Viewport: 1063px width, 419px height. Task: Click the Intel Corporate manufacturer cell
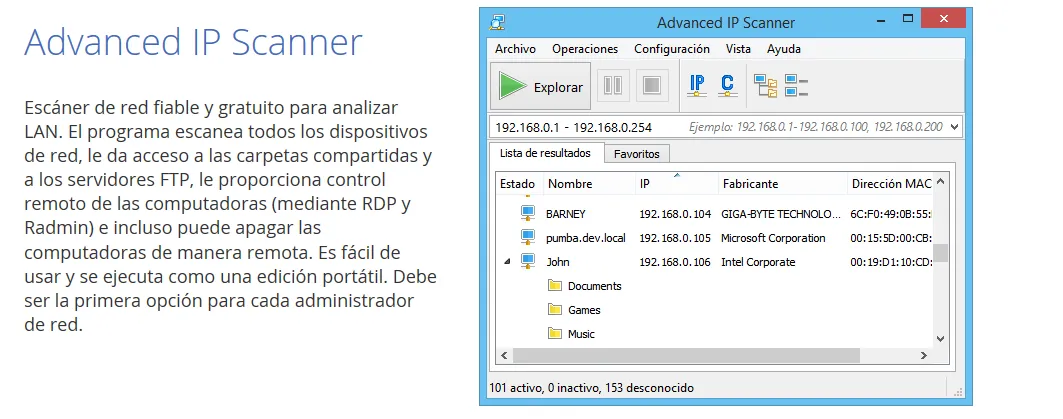(x=758, y=262)
